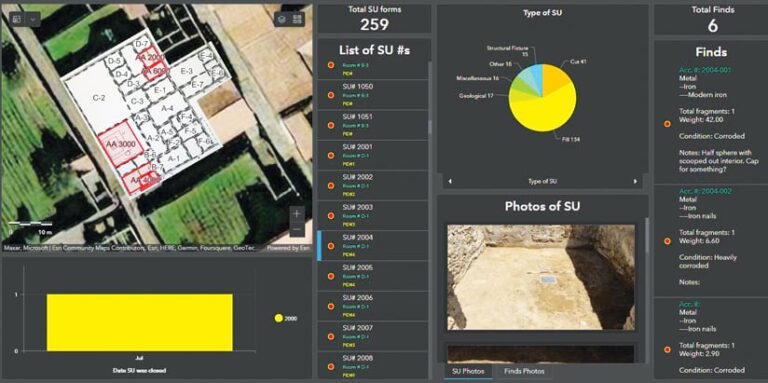Select SU# 2008 in the list
The height and width of the screenshot is (383, 768).
373,365
